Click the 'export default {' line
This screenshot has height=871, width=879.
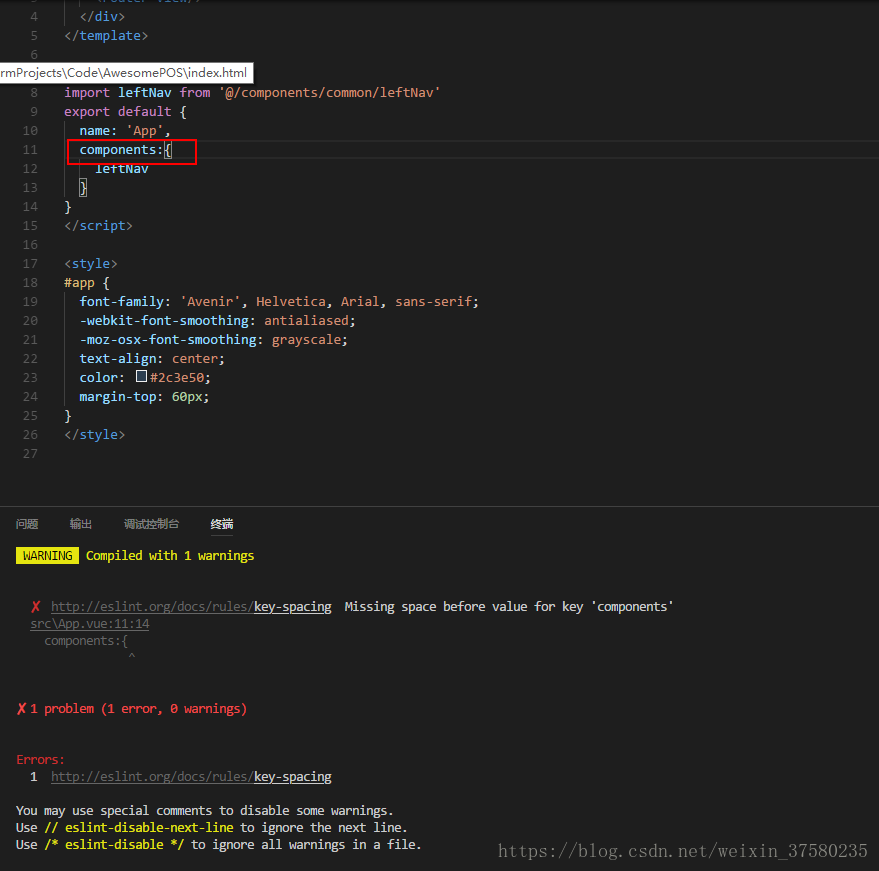point(125,112)
